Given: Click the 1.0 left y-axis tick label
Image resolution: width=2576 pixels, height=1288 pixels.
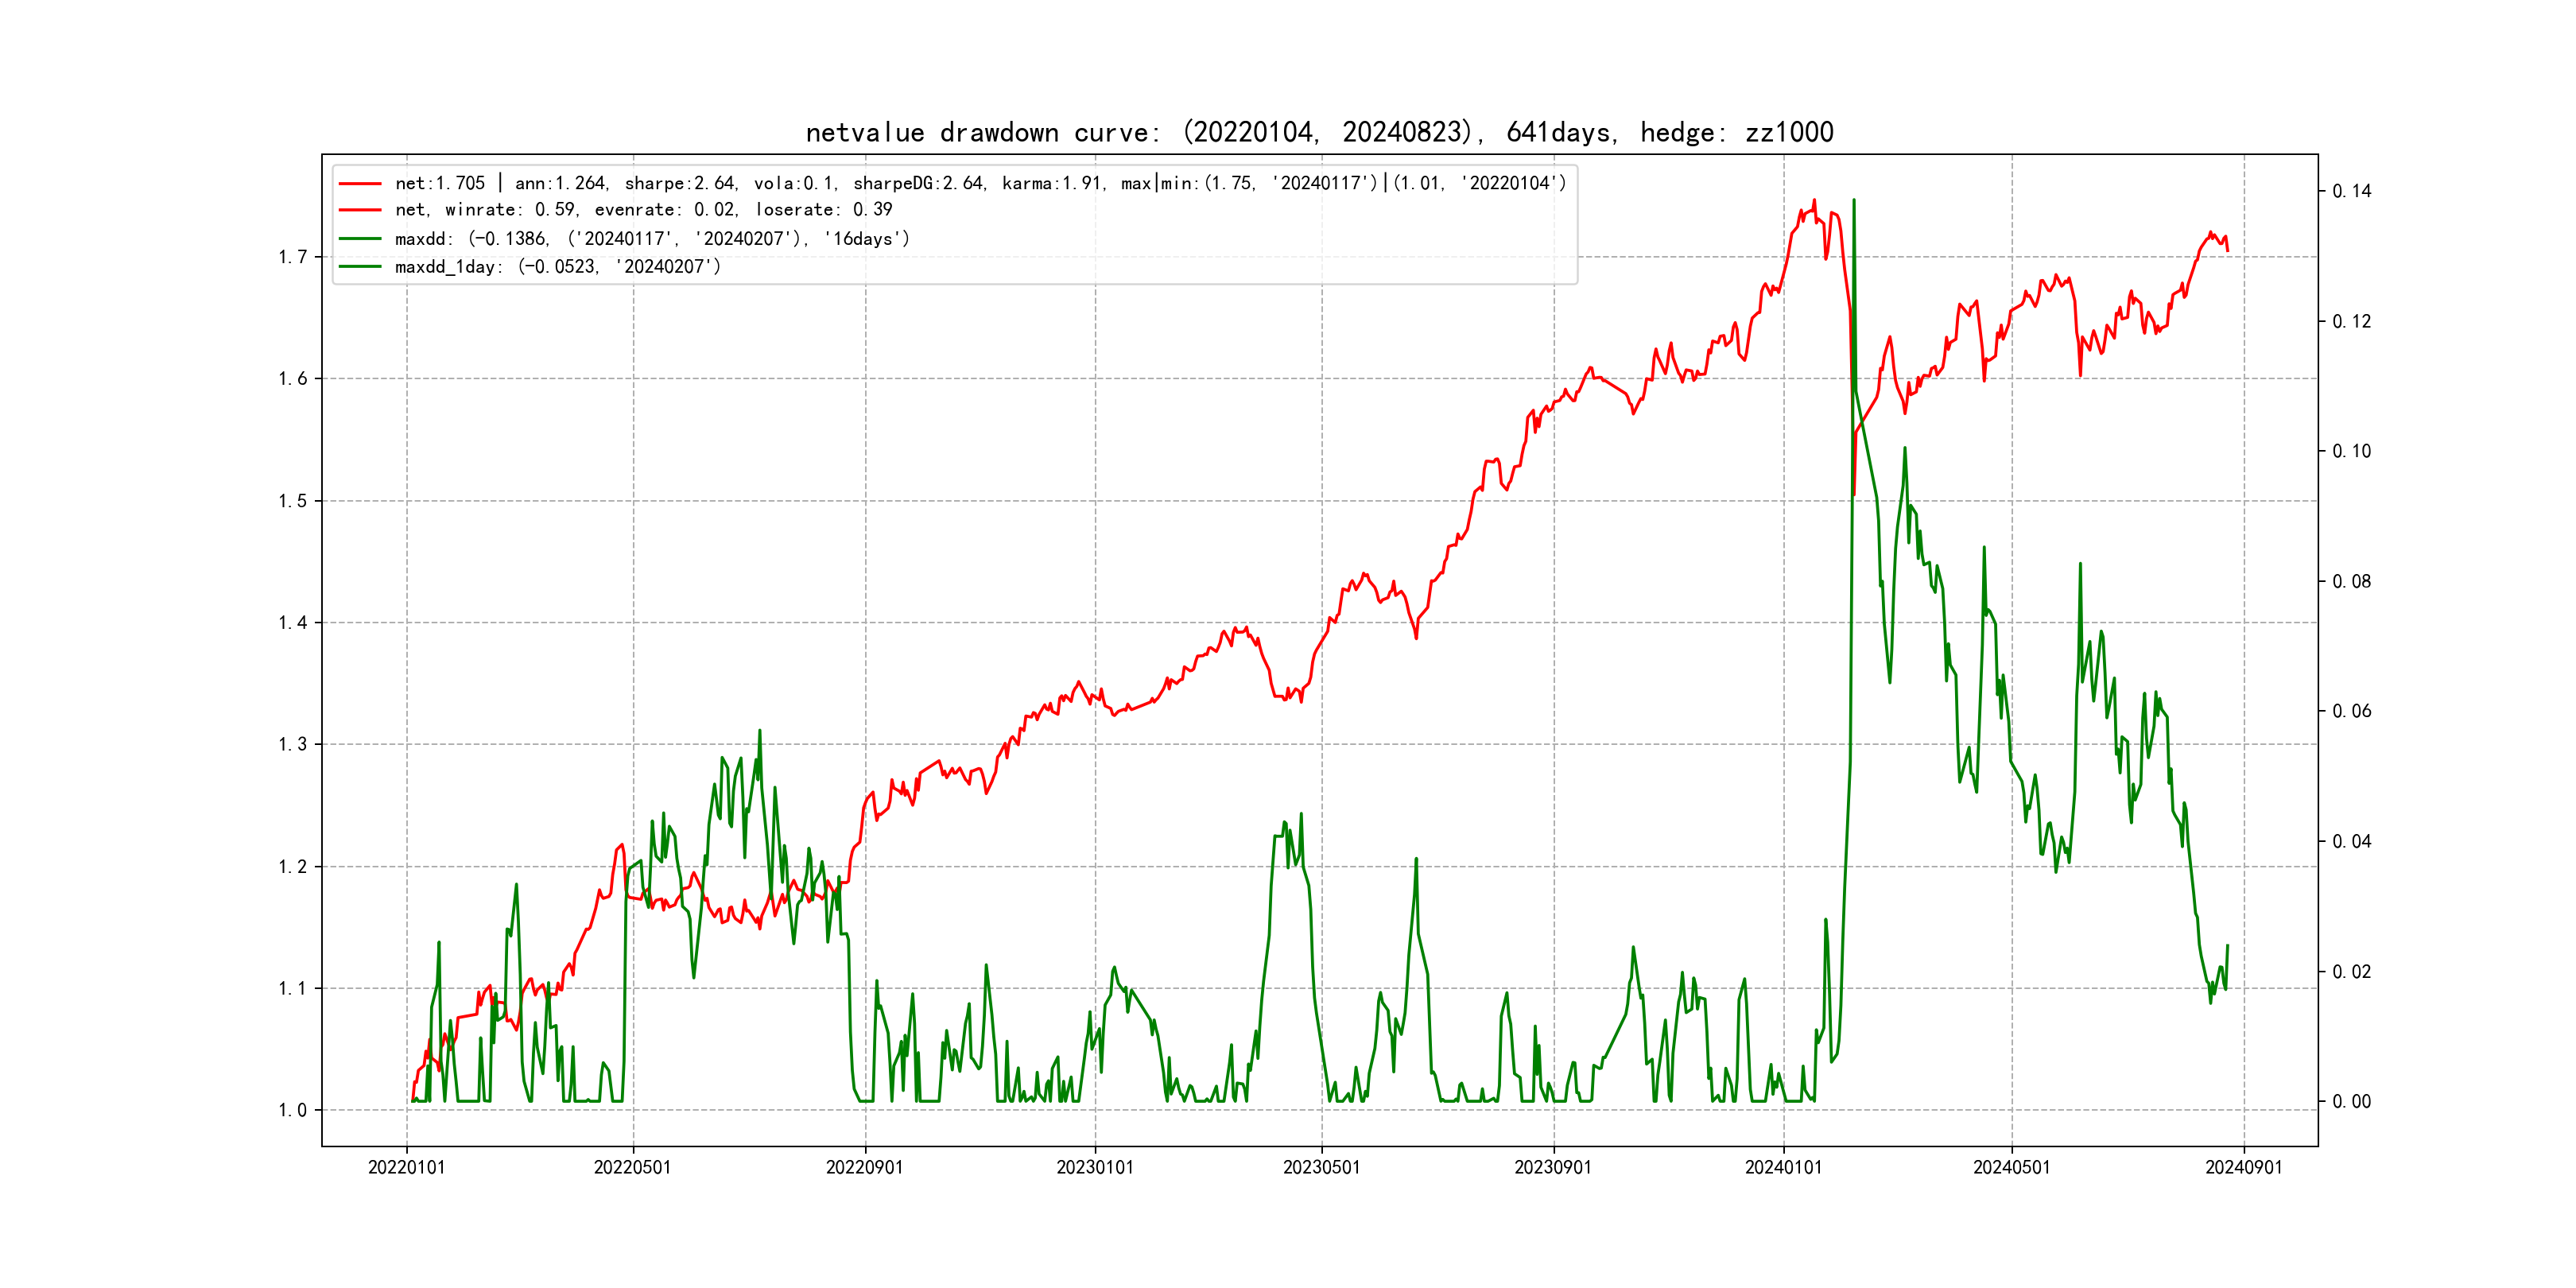Looking at the screenshot, I should click(x=292, y=1111).
